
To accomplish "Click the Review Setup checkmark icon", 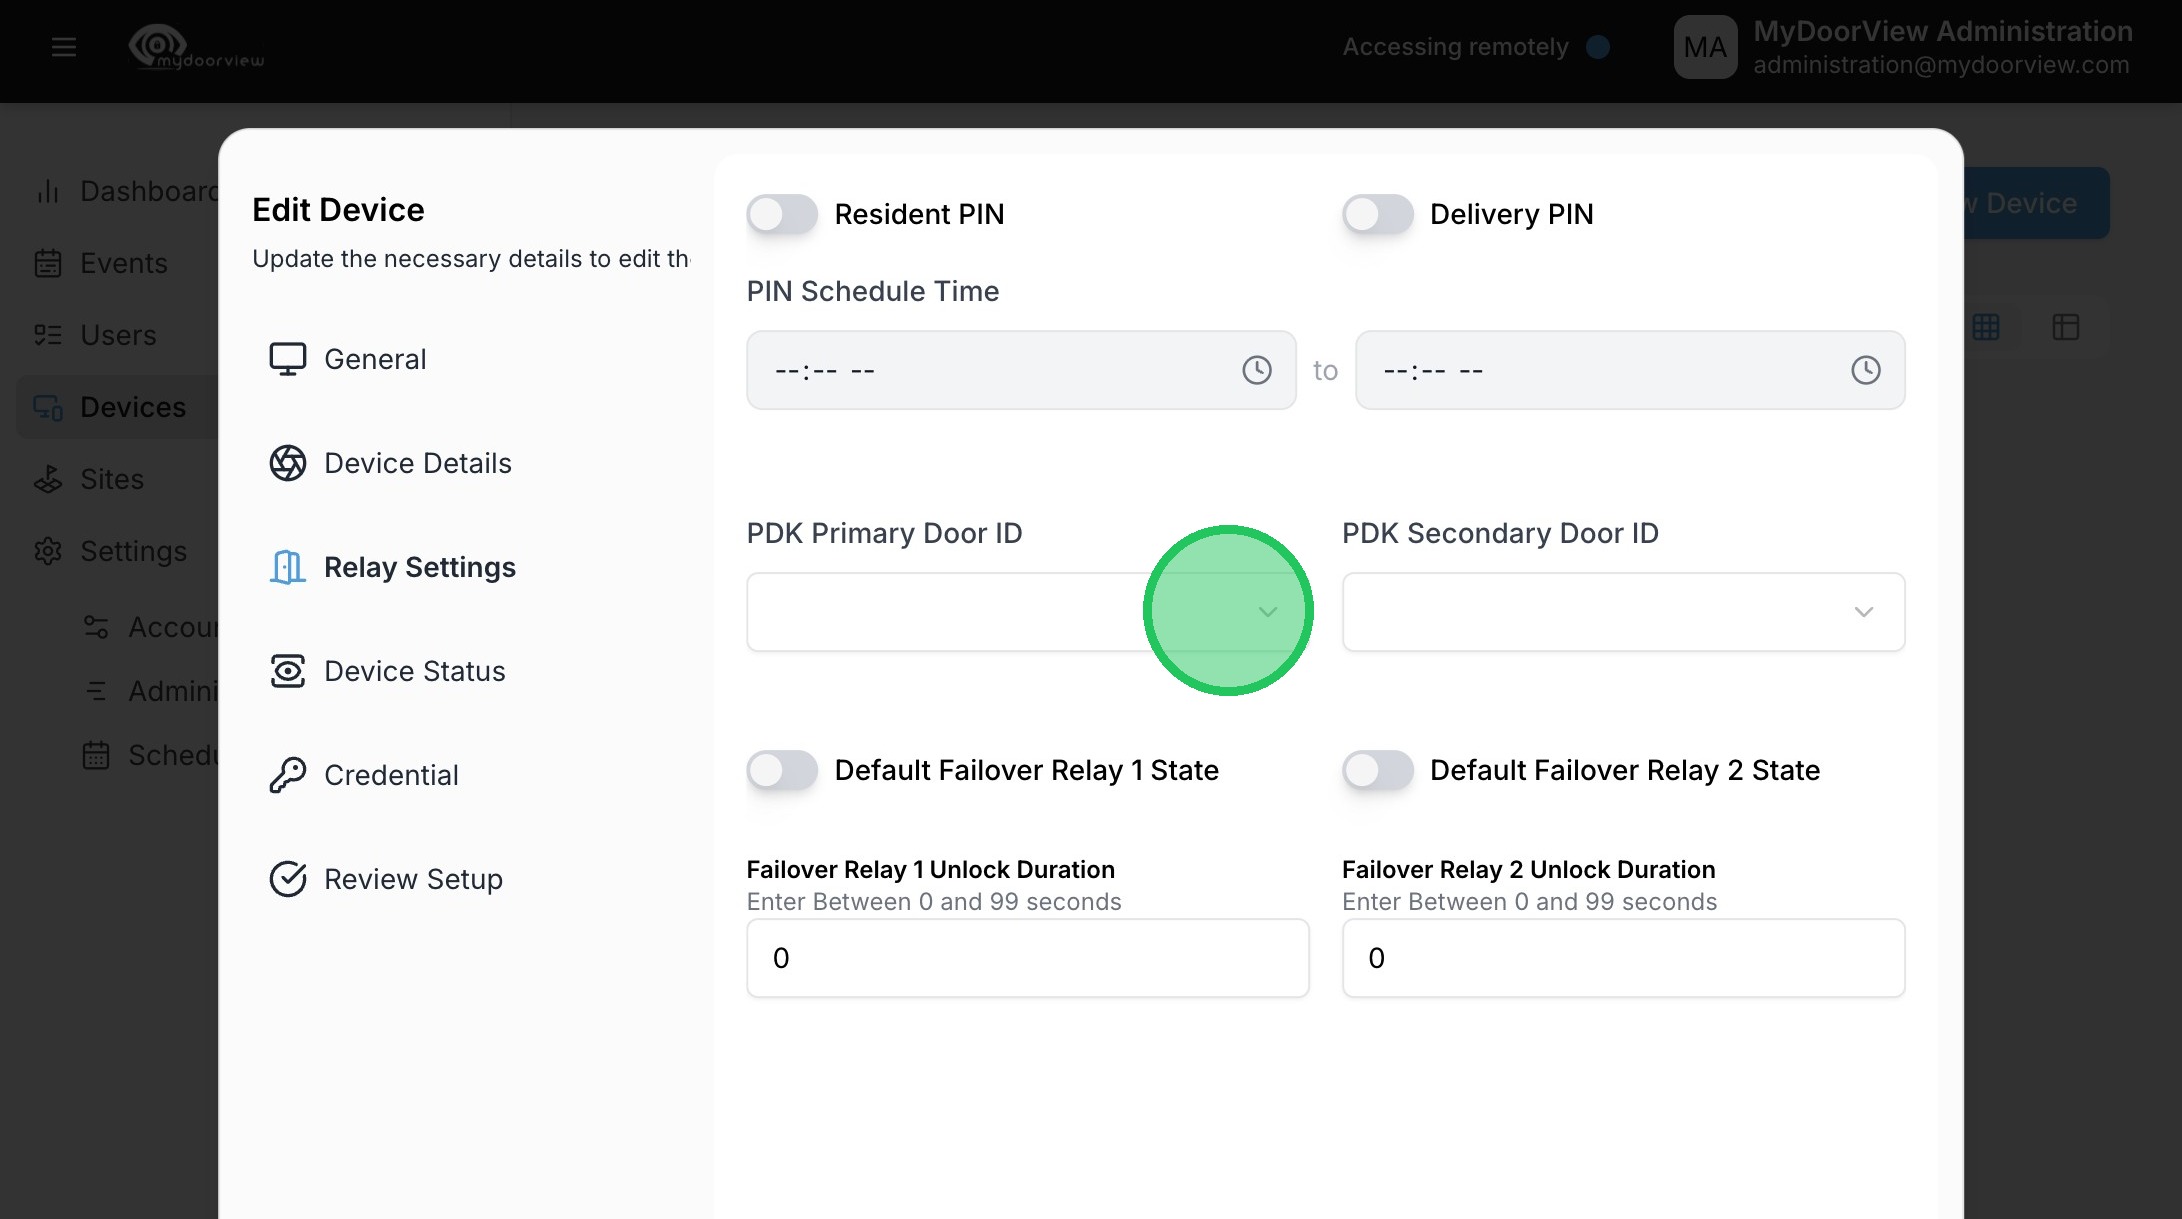I will [x=288, y=879].
